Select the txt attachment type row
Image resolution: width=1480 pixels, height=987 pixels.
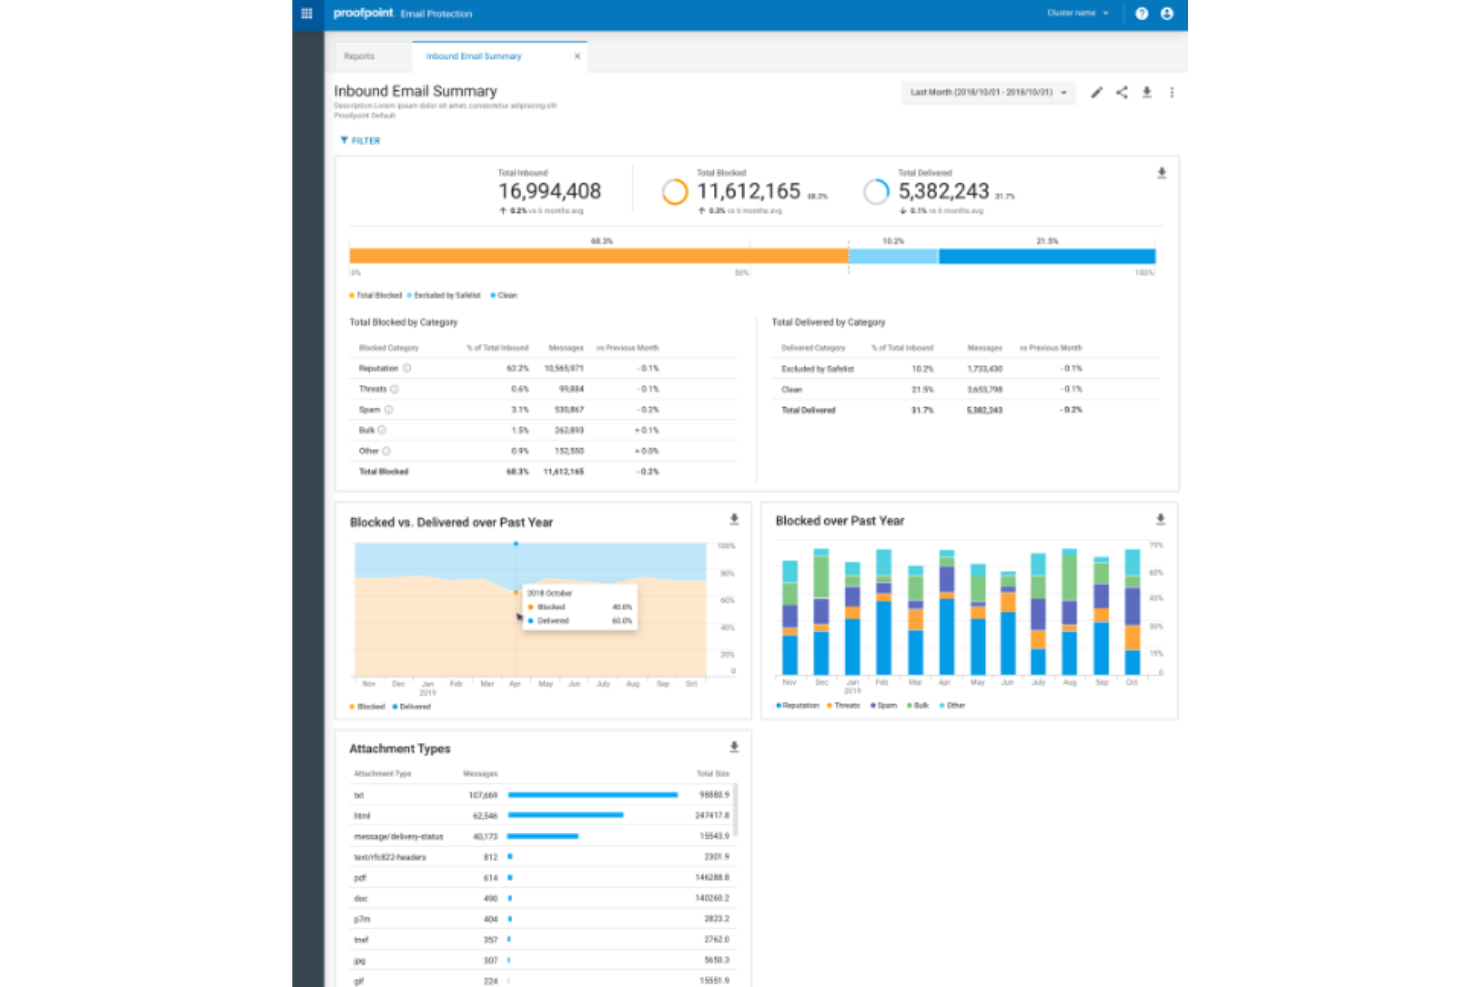click(541, 795)
